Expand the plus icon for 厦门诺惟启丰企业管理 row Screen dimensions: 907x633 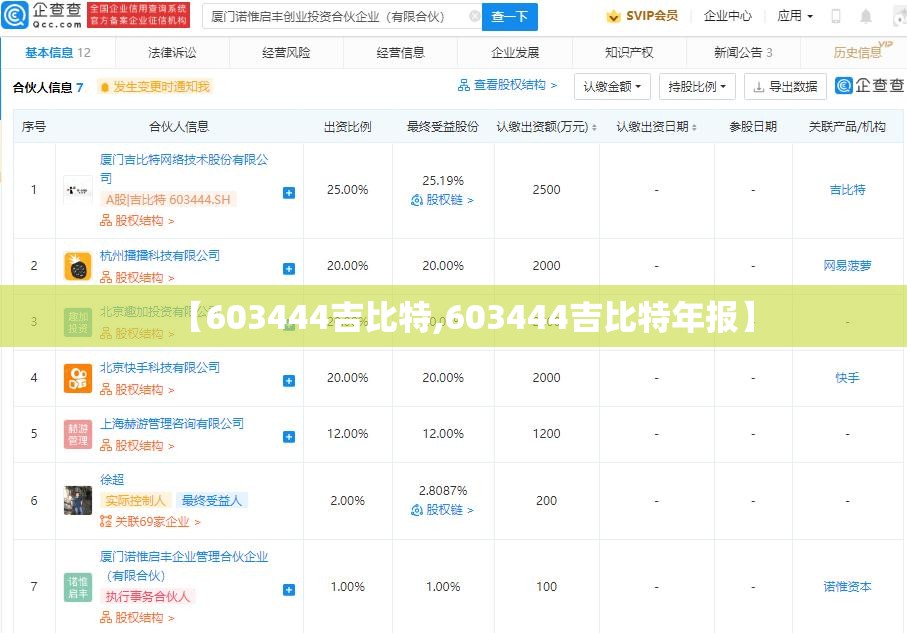click(x=289, y=590)
